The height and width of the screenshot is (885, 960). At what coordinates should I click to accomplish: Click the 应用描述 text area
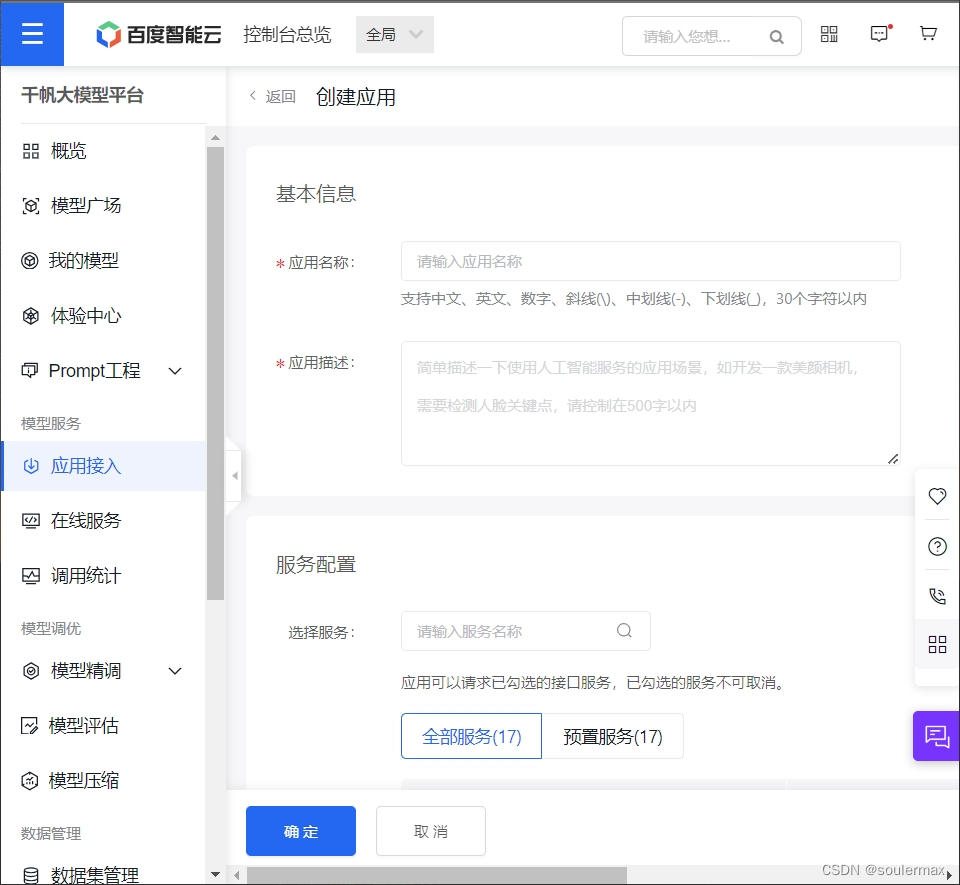[x=650, y=403]
